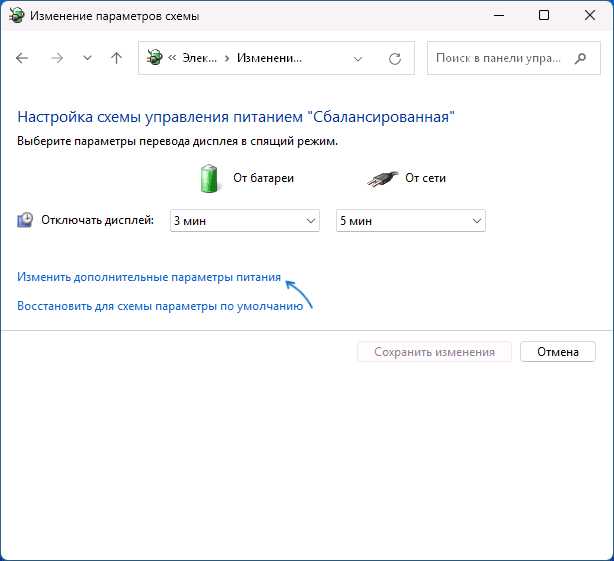Image resolution: width=614 pixels, height=561 pixels.
Task: Open "Изменить дополнительные параметры питания" link
Action: pyautogui.click(x=149, y=277)
